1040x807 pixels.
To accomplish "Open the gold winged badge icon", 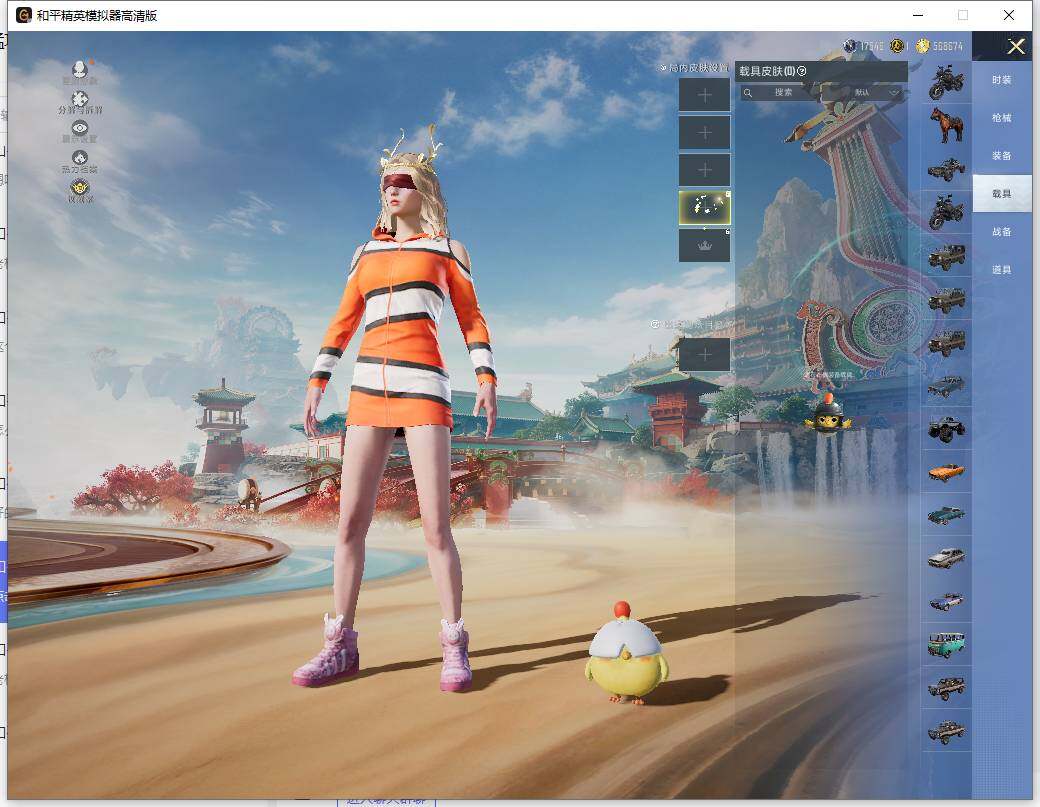I will pos(80,189).
